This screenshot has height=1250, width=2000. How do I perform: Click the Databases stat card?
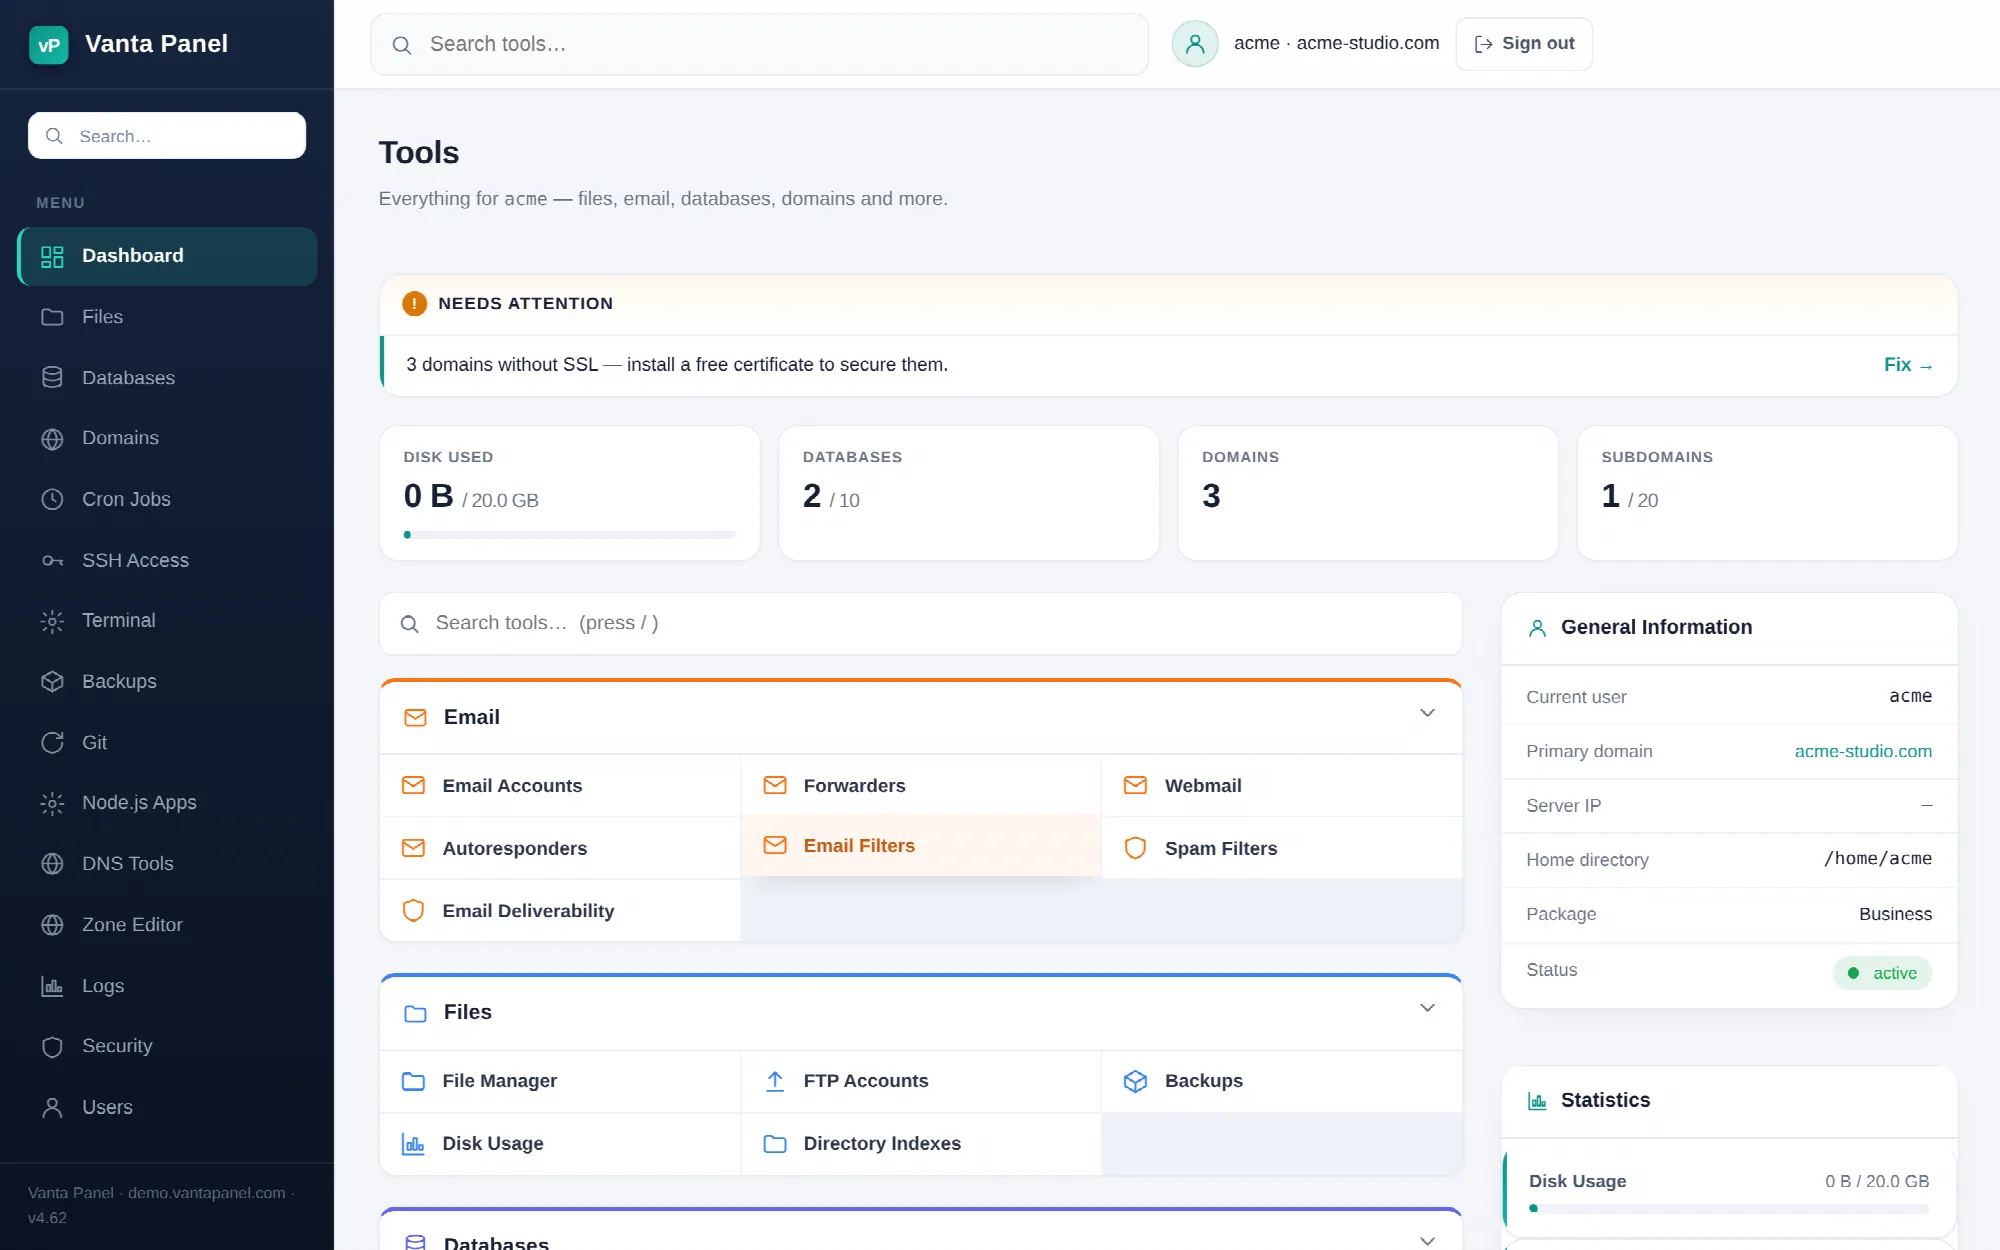[968, 493]
